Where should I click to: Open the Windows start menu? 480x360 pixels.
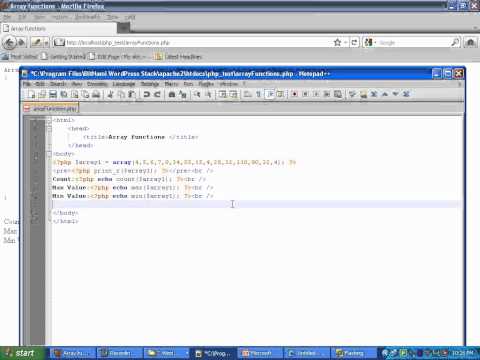[21, 353]
